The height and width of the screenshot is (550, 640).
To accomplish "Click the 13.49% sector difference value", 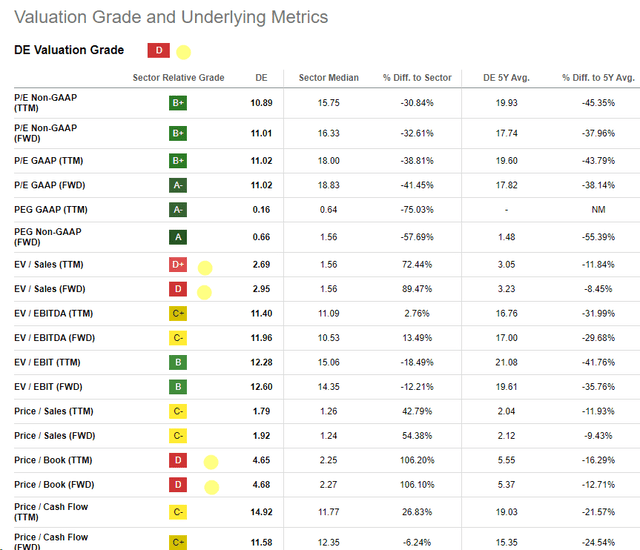I will pyautogui.click(x=417, y=338).
